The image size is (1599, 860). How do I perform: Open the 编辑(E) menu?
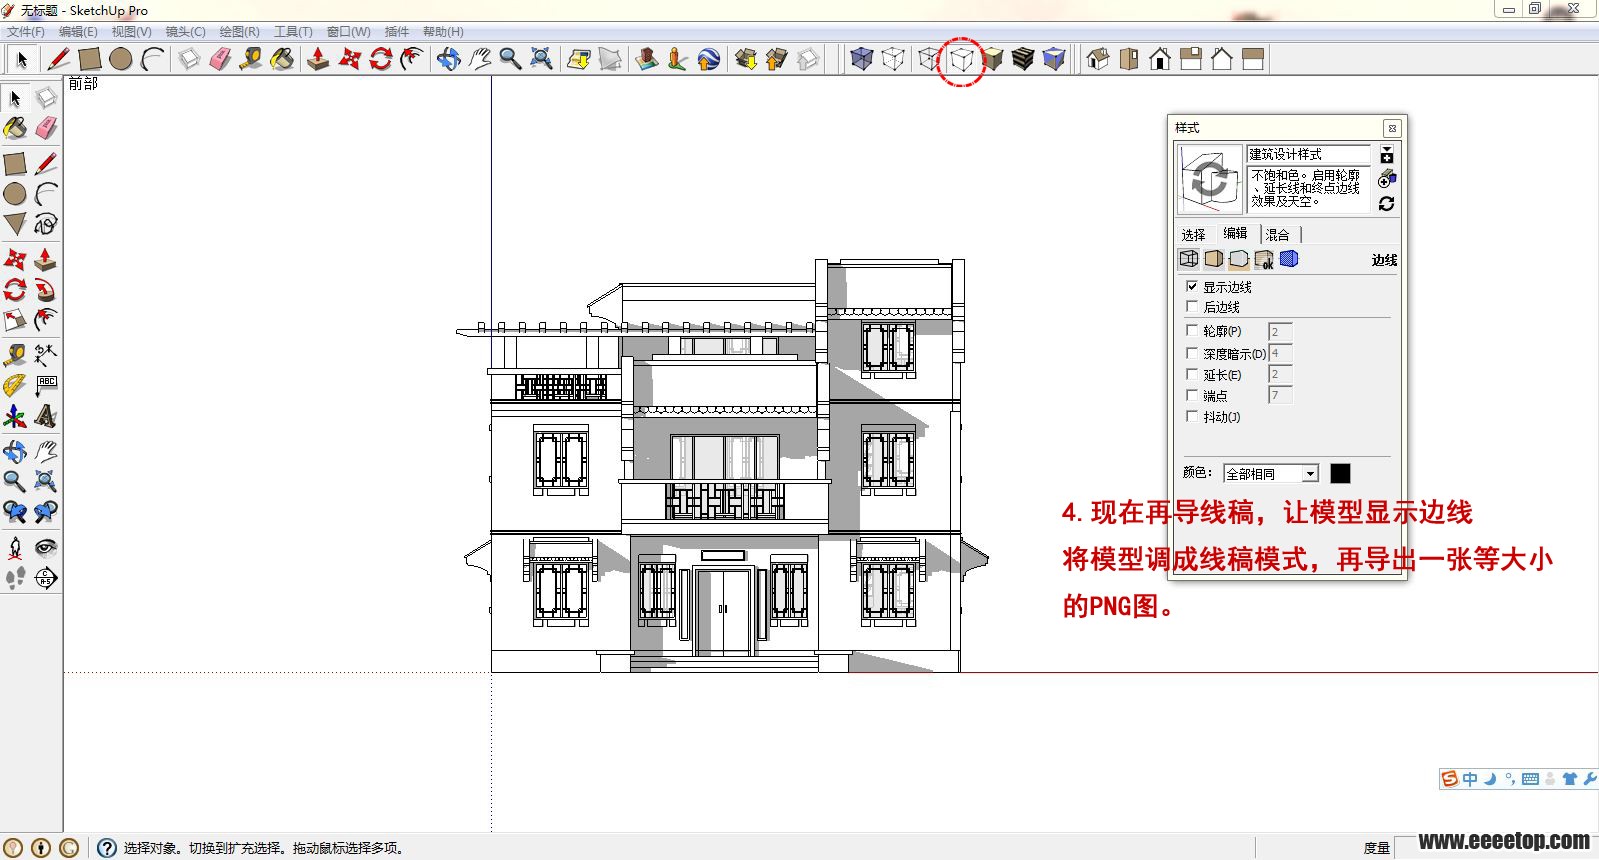coord(78,32)
